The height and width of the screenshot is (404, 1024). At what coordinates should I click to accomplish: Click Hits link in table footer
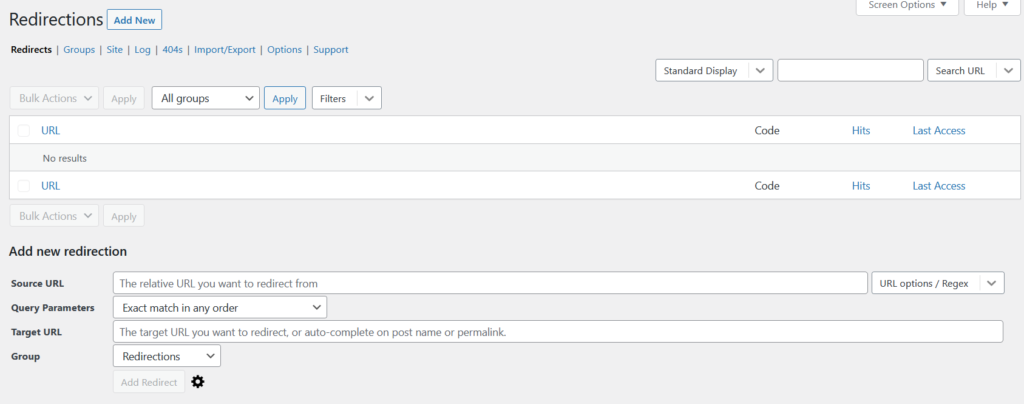point(861,186)
